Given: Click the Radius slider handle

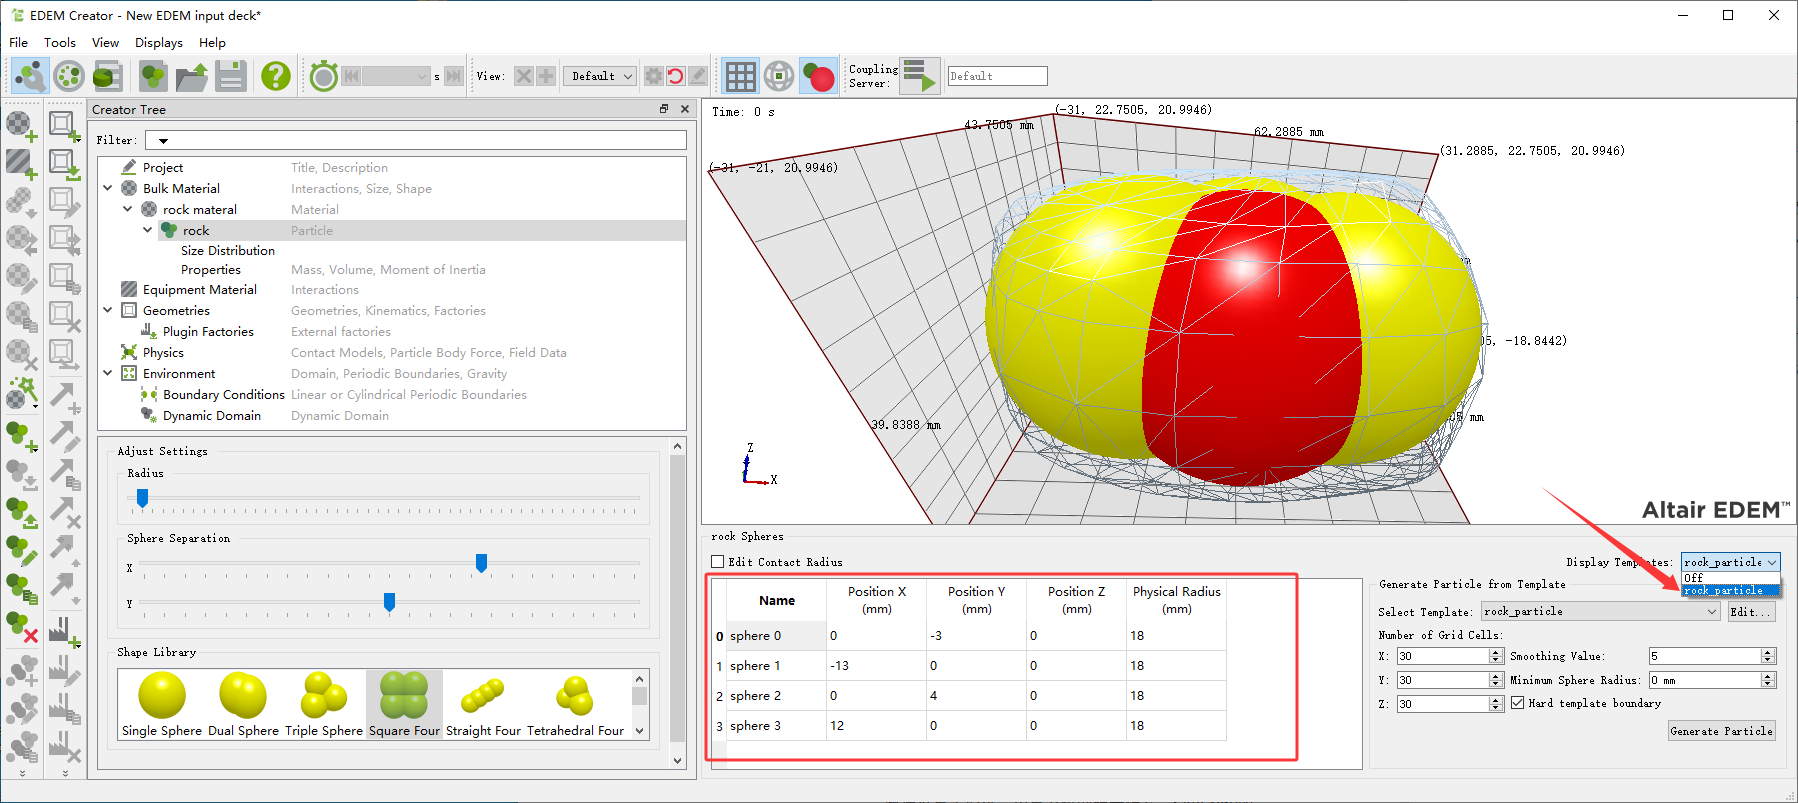Looking at the screenshot, I should (x=142, y=498).
